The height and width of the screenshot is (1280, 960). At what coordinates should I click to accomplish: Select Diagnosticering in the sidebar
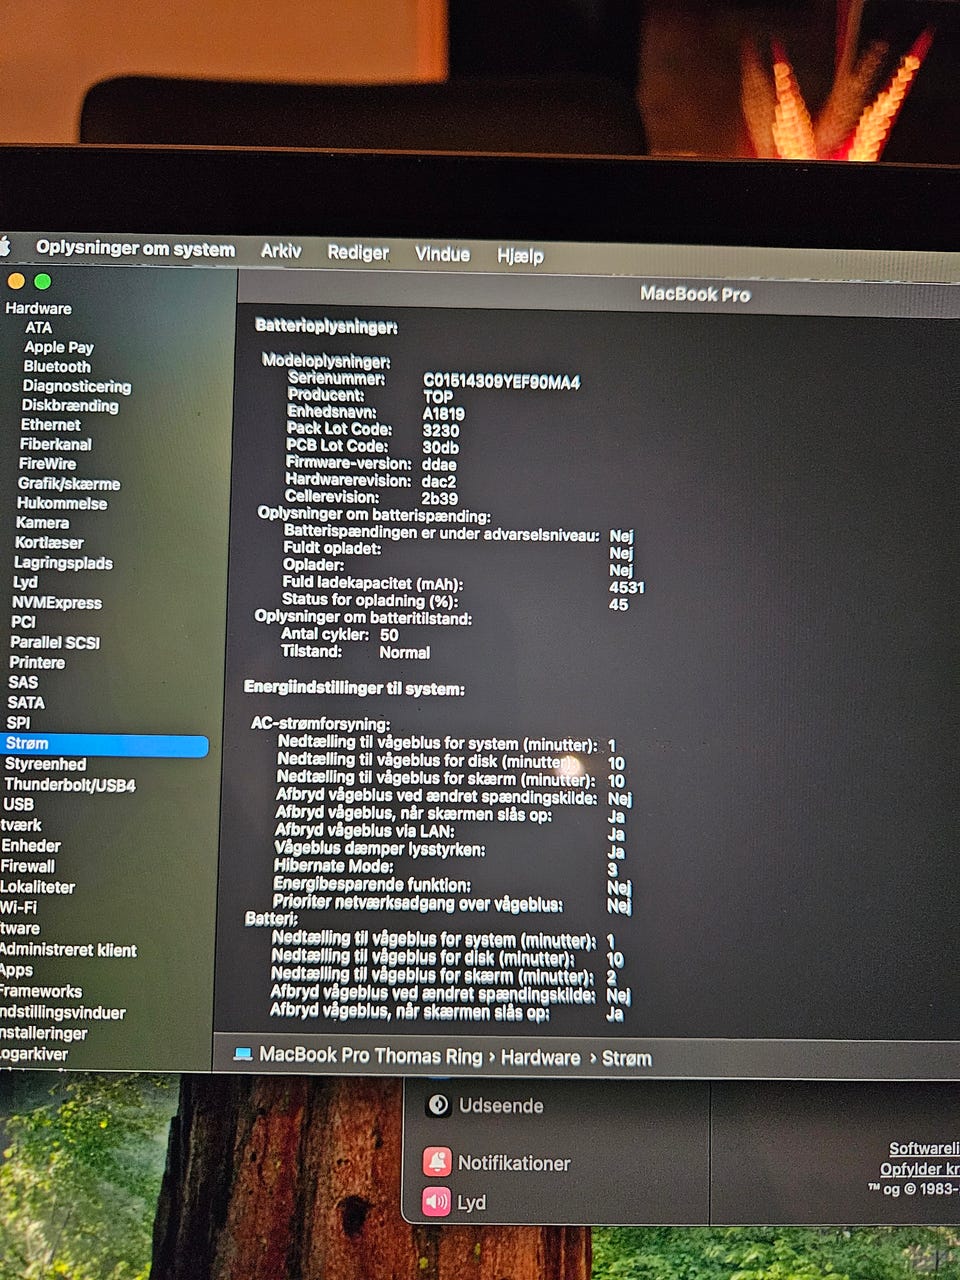click(77, 386)
